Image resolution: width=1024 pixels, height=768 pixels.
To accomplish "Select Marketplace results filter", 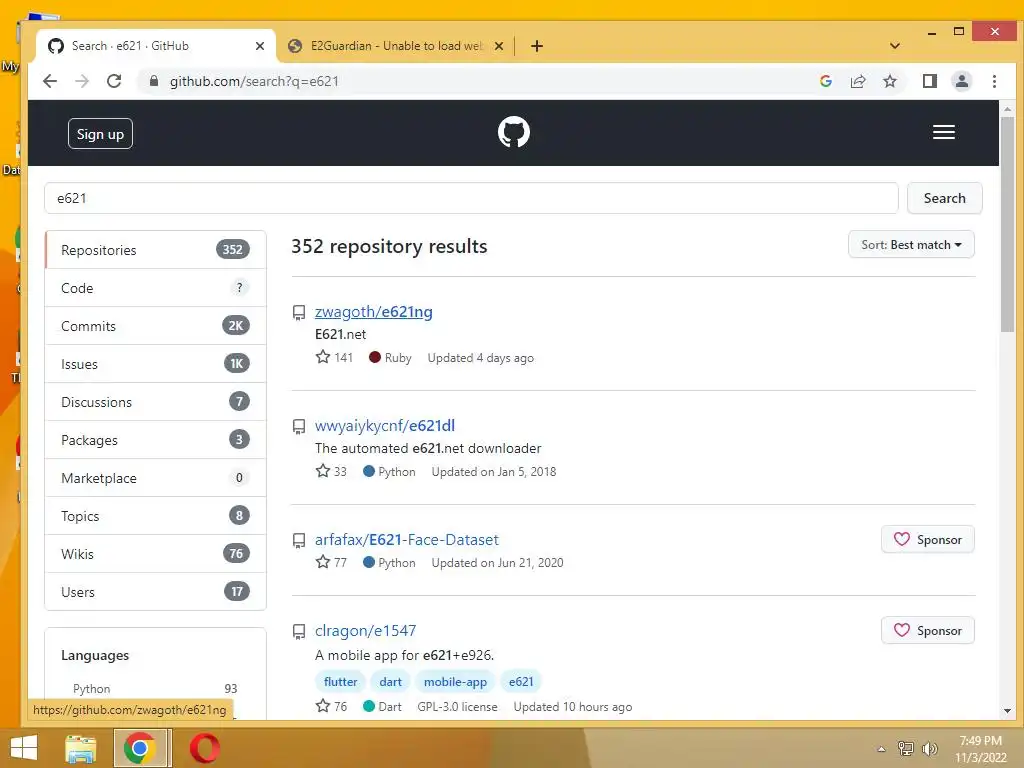I will tap(155, 477).
